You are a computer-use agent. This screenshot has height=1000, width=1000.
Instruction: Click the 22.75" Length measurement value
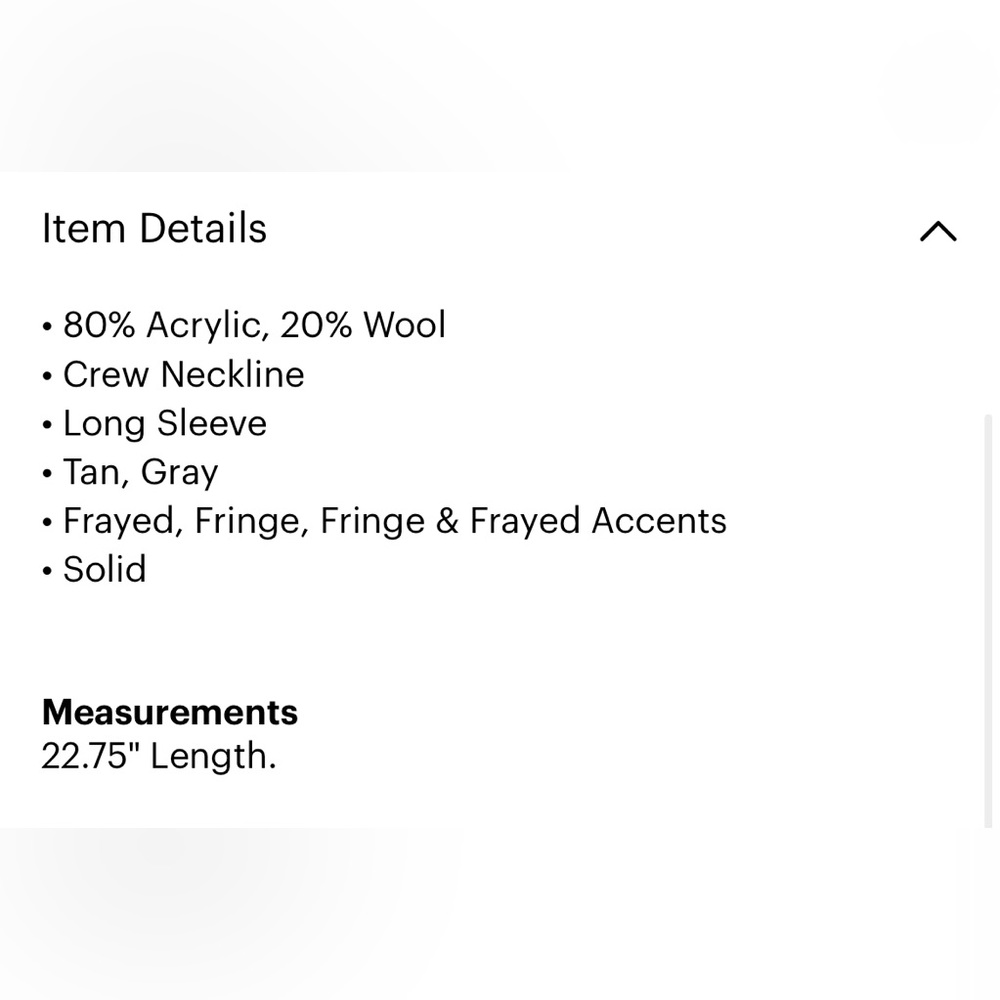tap(158, 756)
